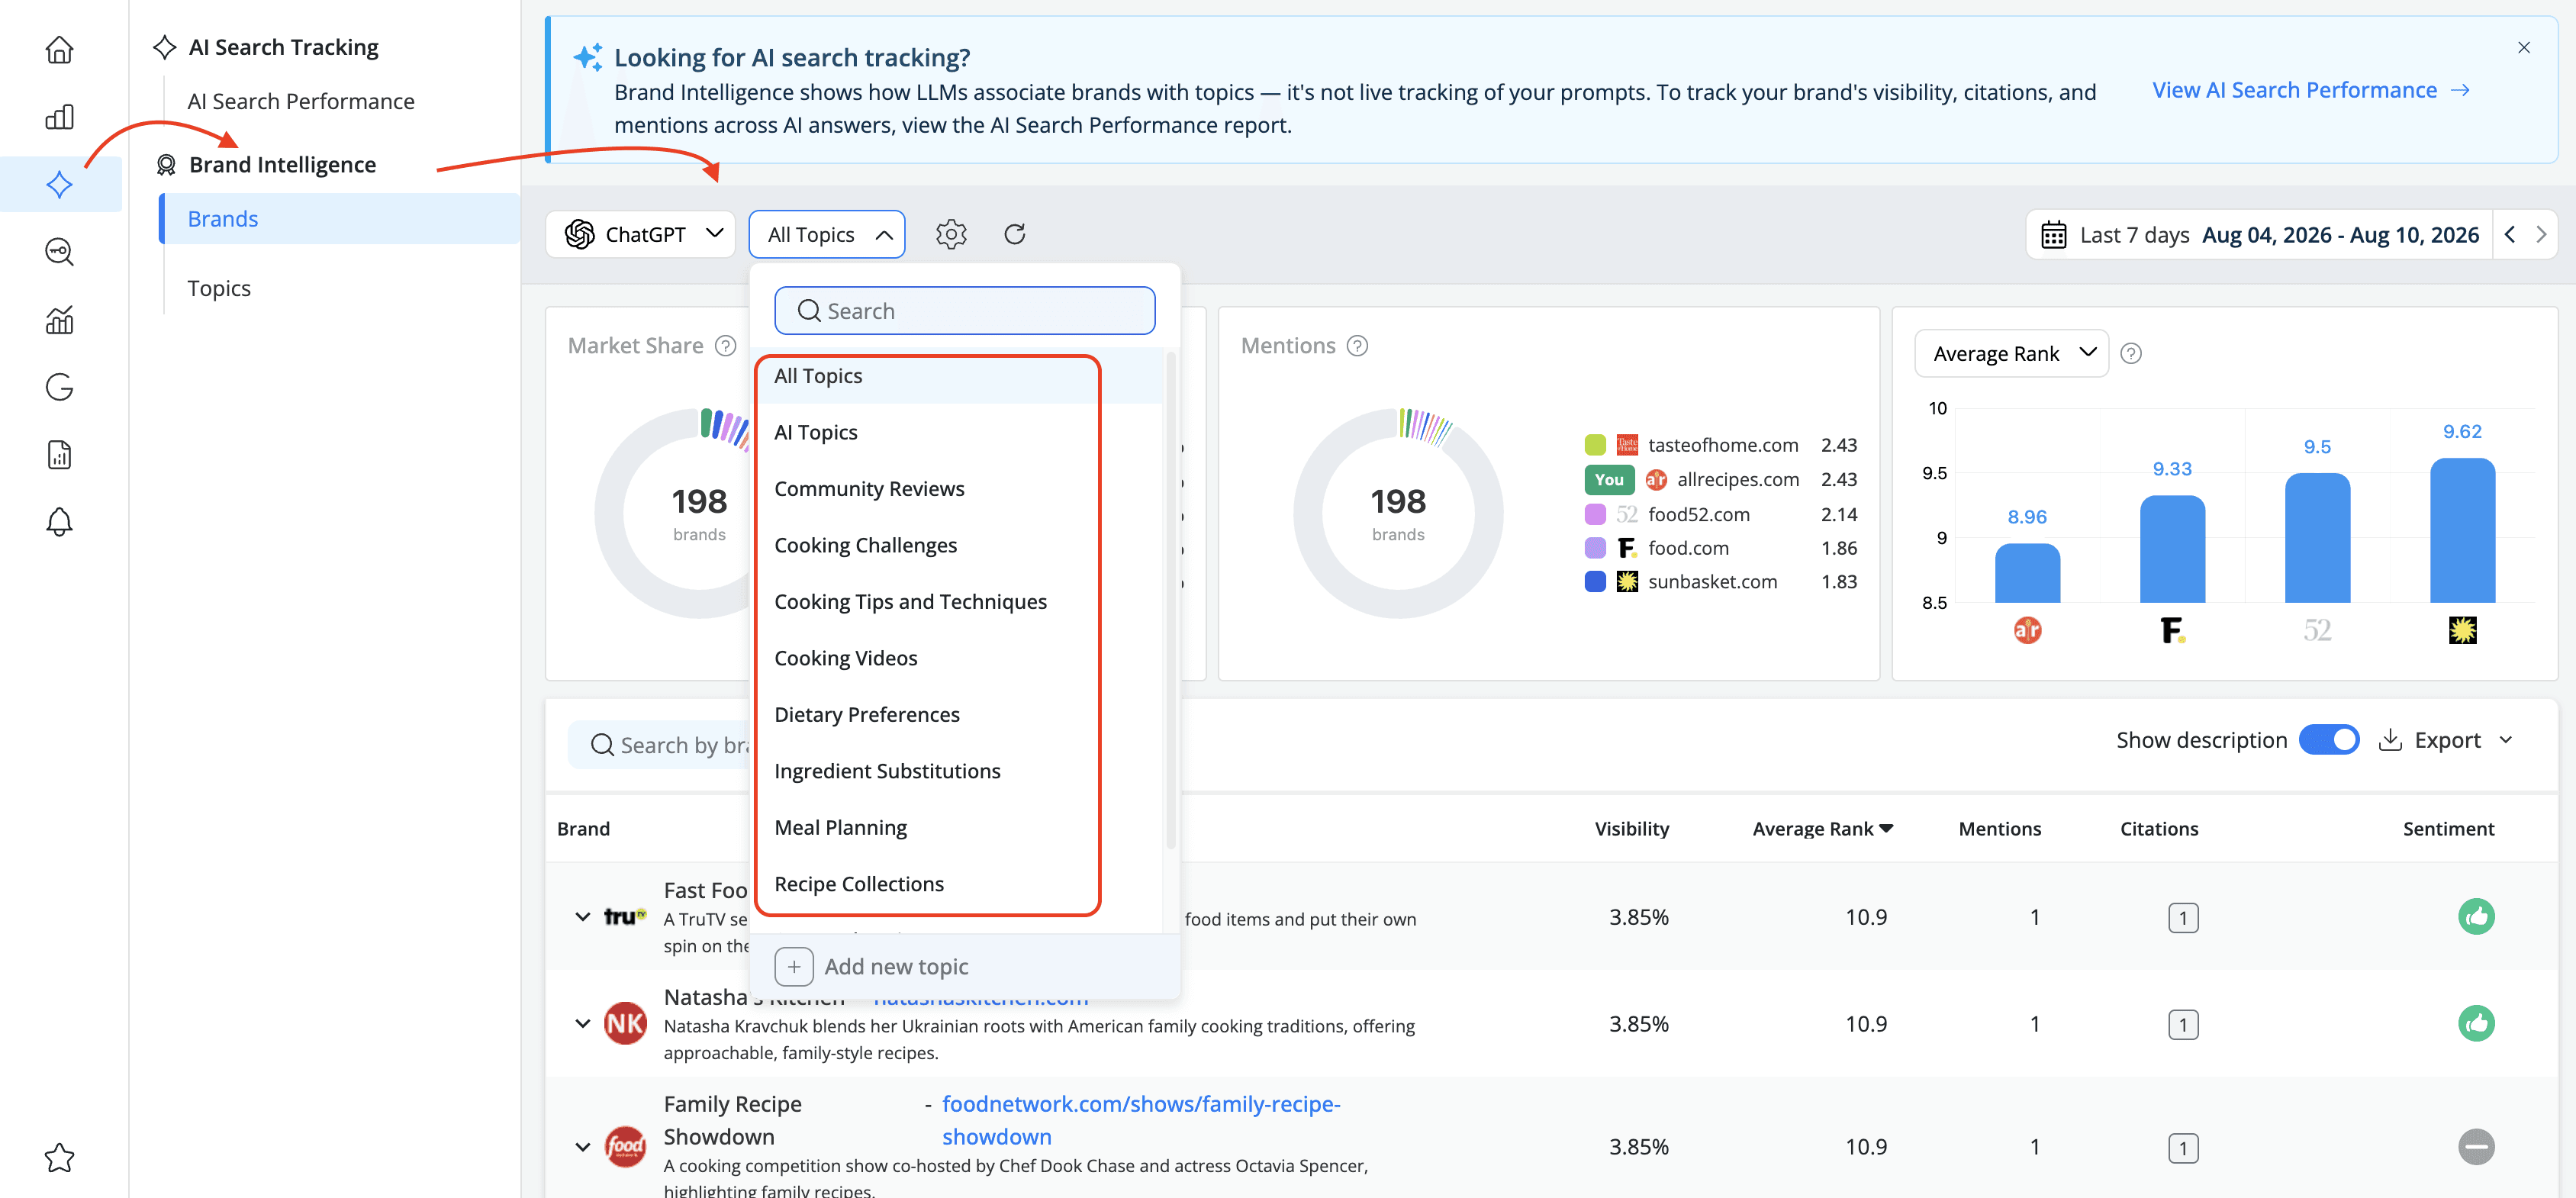Click neutral sentiment icon for Family Recipe Showdown
Image resolution: width=2576 pixels, height=1198 pixels.
coord(2476,1146)
